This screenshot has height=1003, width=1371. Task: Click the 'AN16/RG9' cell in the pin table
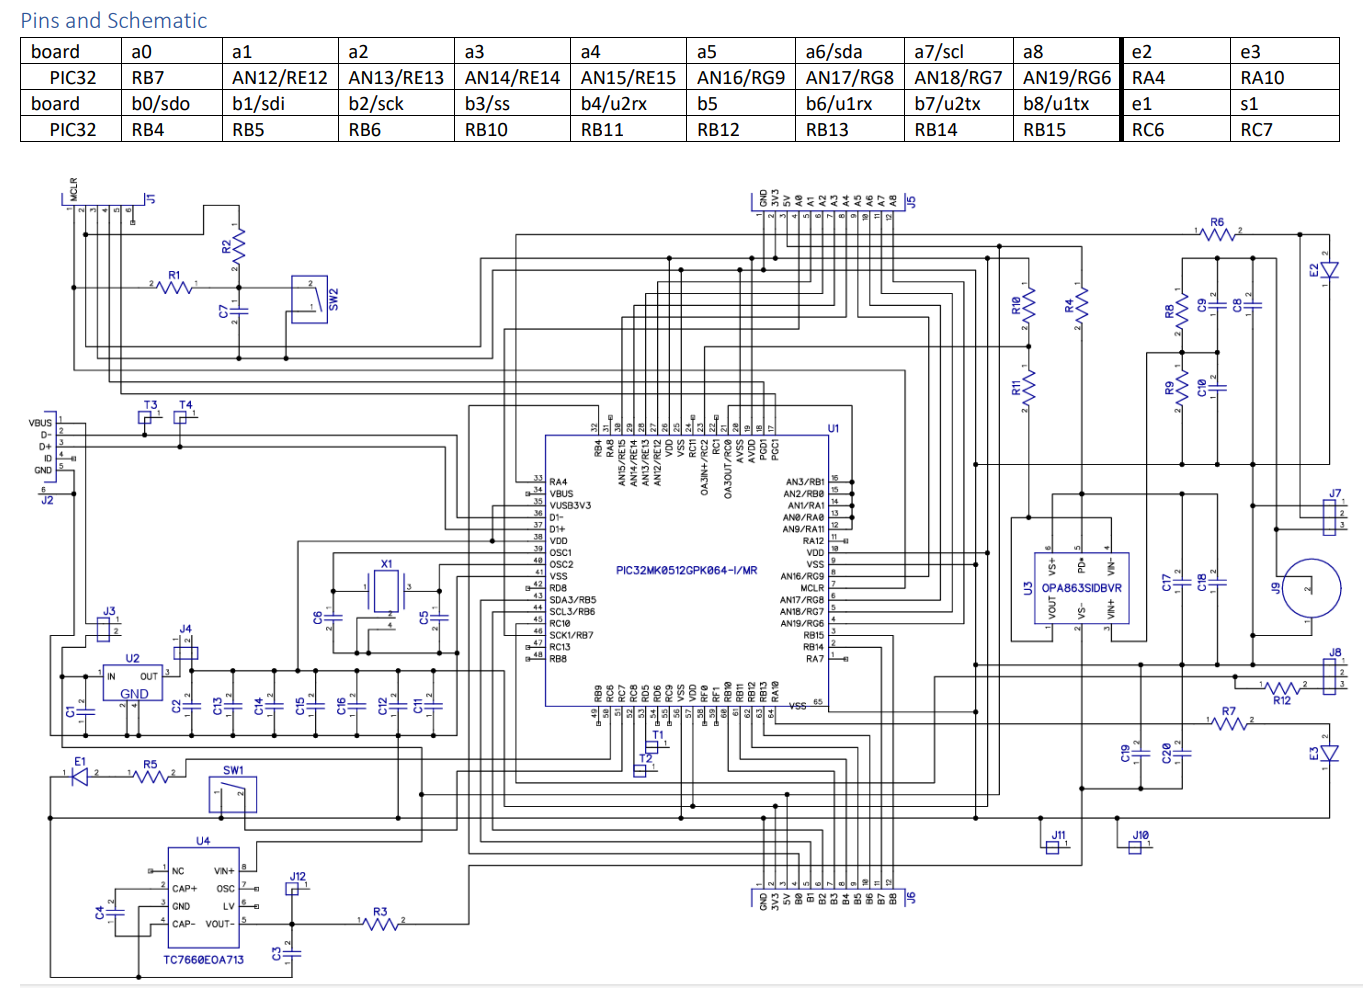(741, 77)
